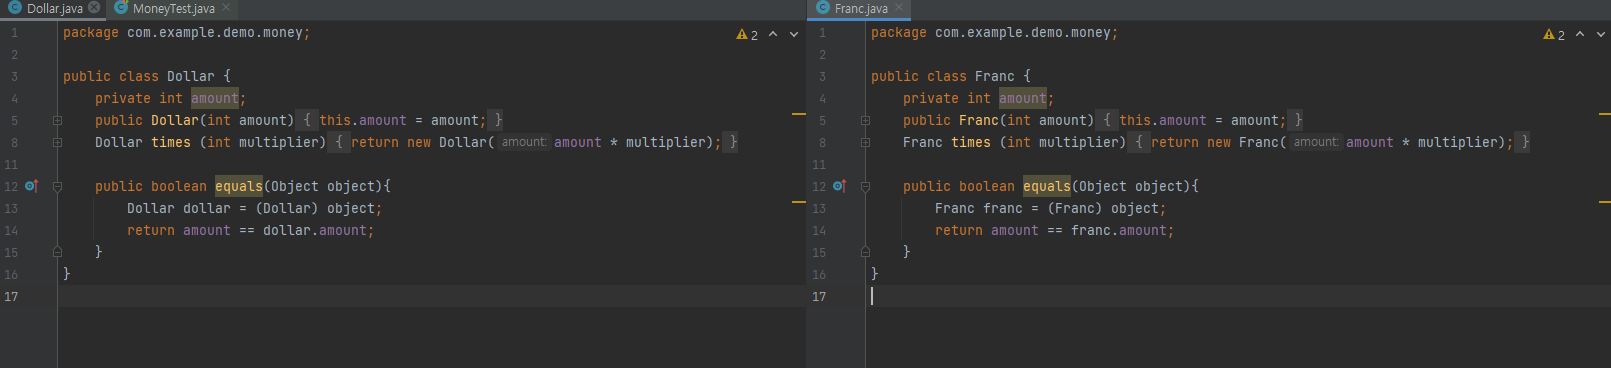The image size is (1611, 368).
Task: Close the MoneyTest.java tab
Action: click(x=226, y=8)
